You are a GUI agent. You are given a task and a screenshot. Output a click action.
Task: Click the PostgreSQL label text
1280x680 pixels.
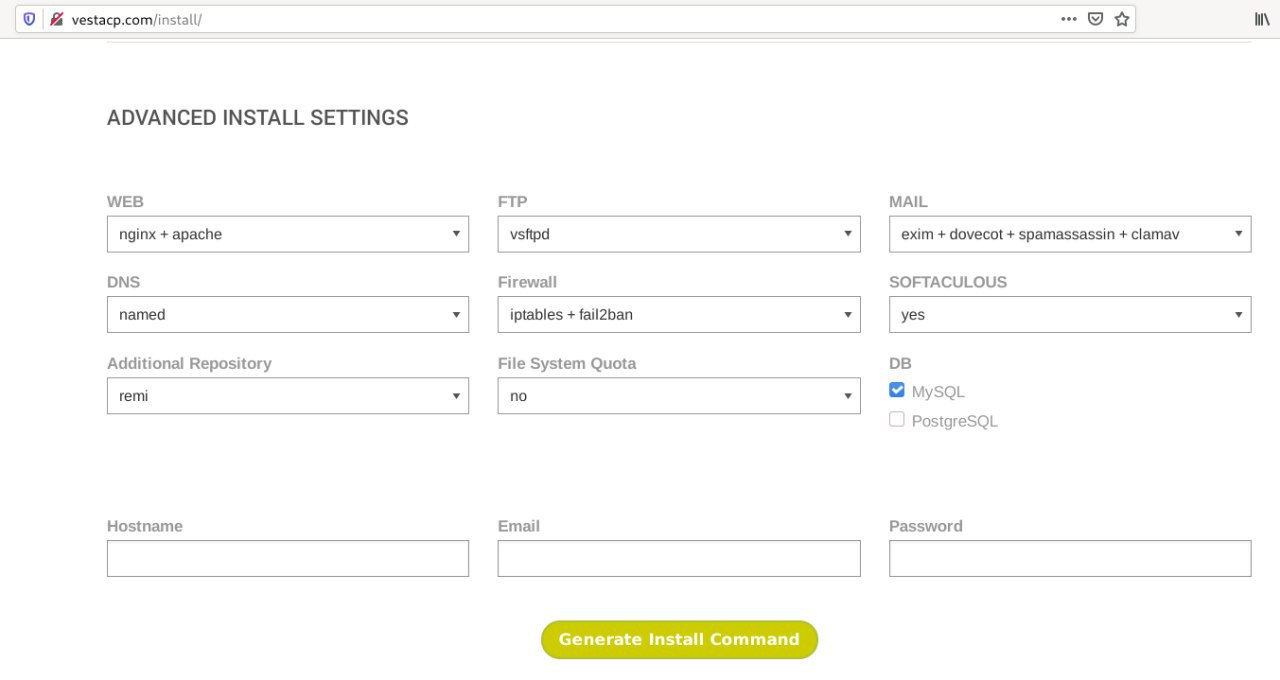coord(955,421)
